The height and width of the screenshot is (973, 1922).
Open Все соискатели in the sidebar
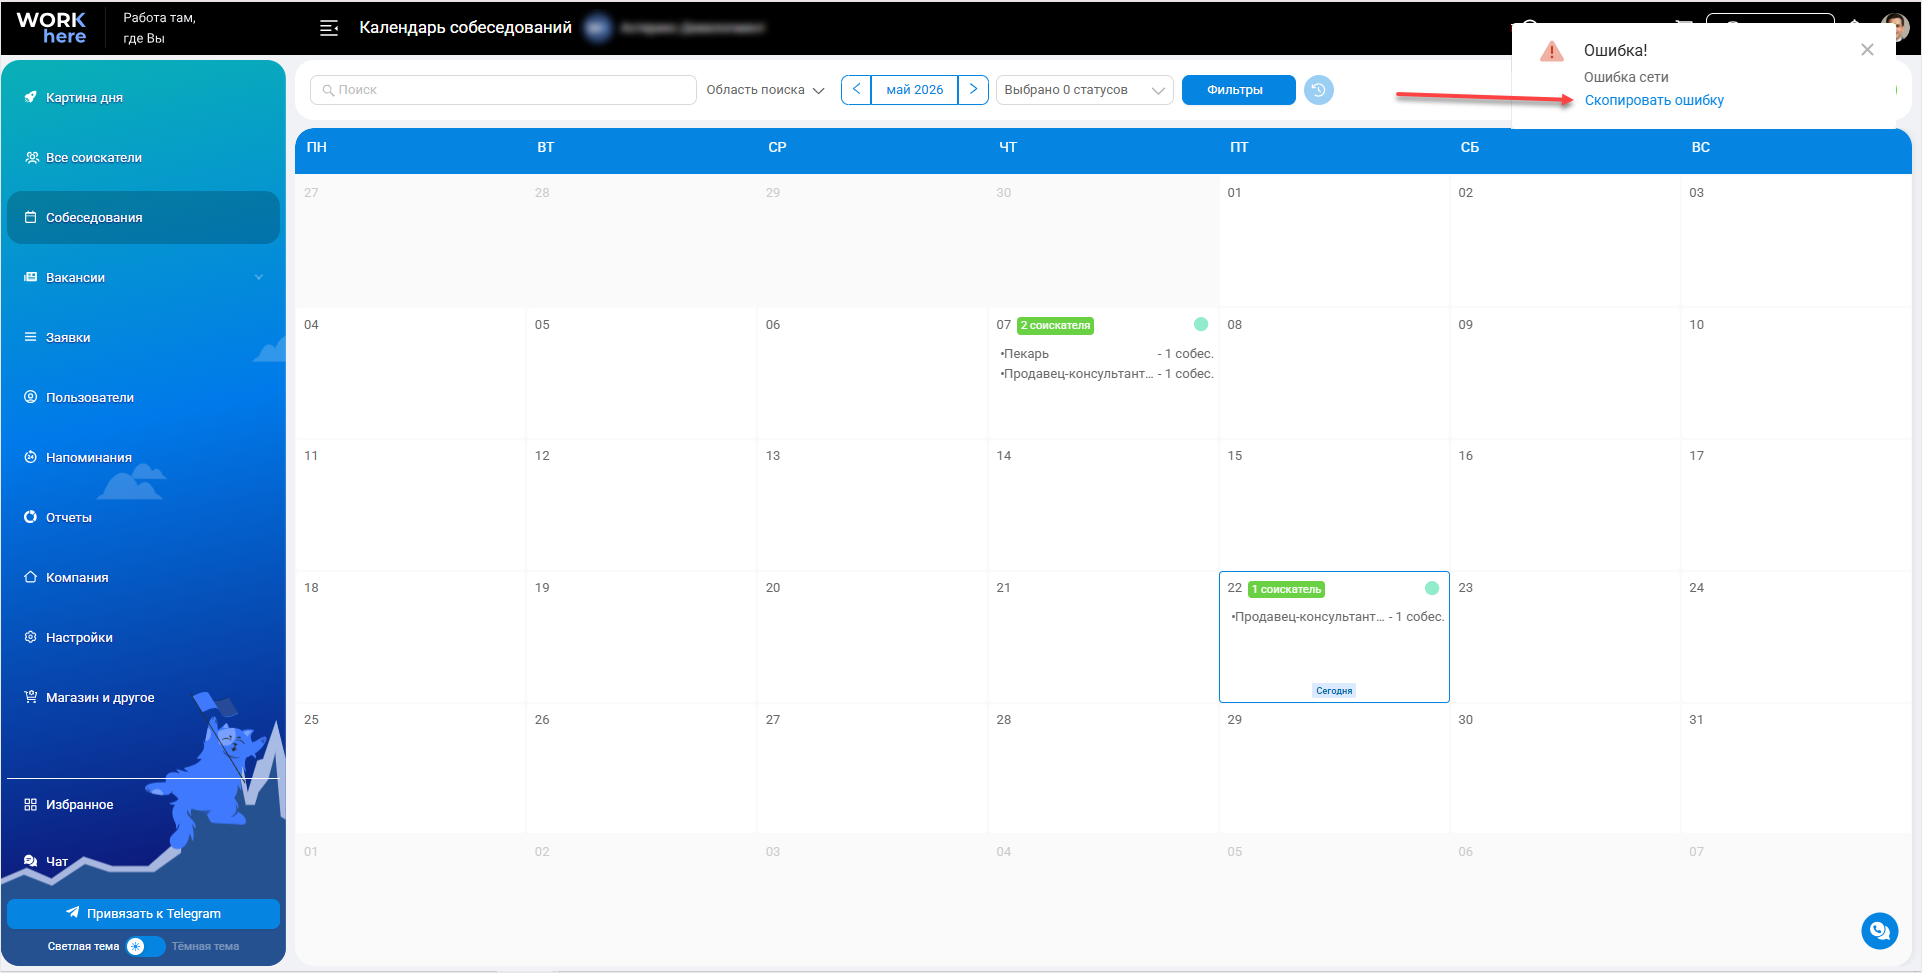(x=143, y=158)
